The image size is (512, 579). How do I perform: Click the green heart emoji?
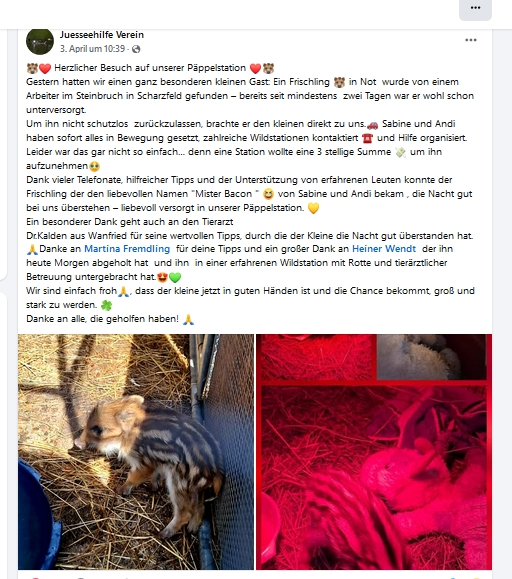coord(175,277)
